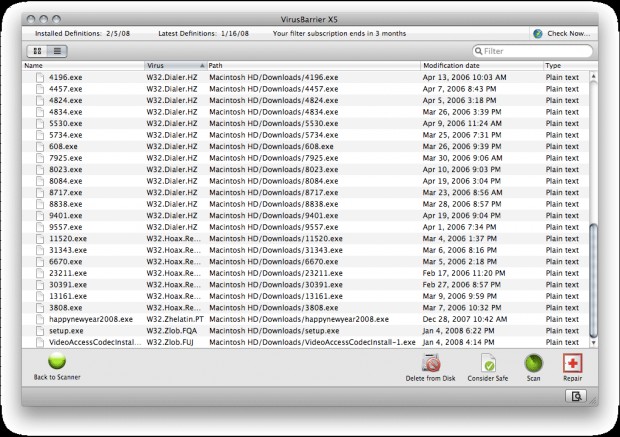The image size is (620, 437).
Task: Select the 8084.exe file name
Action: (66, 181)
